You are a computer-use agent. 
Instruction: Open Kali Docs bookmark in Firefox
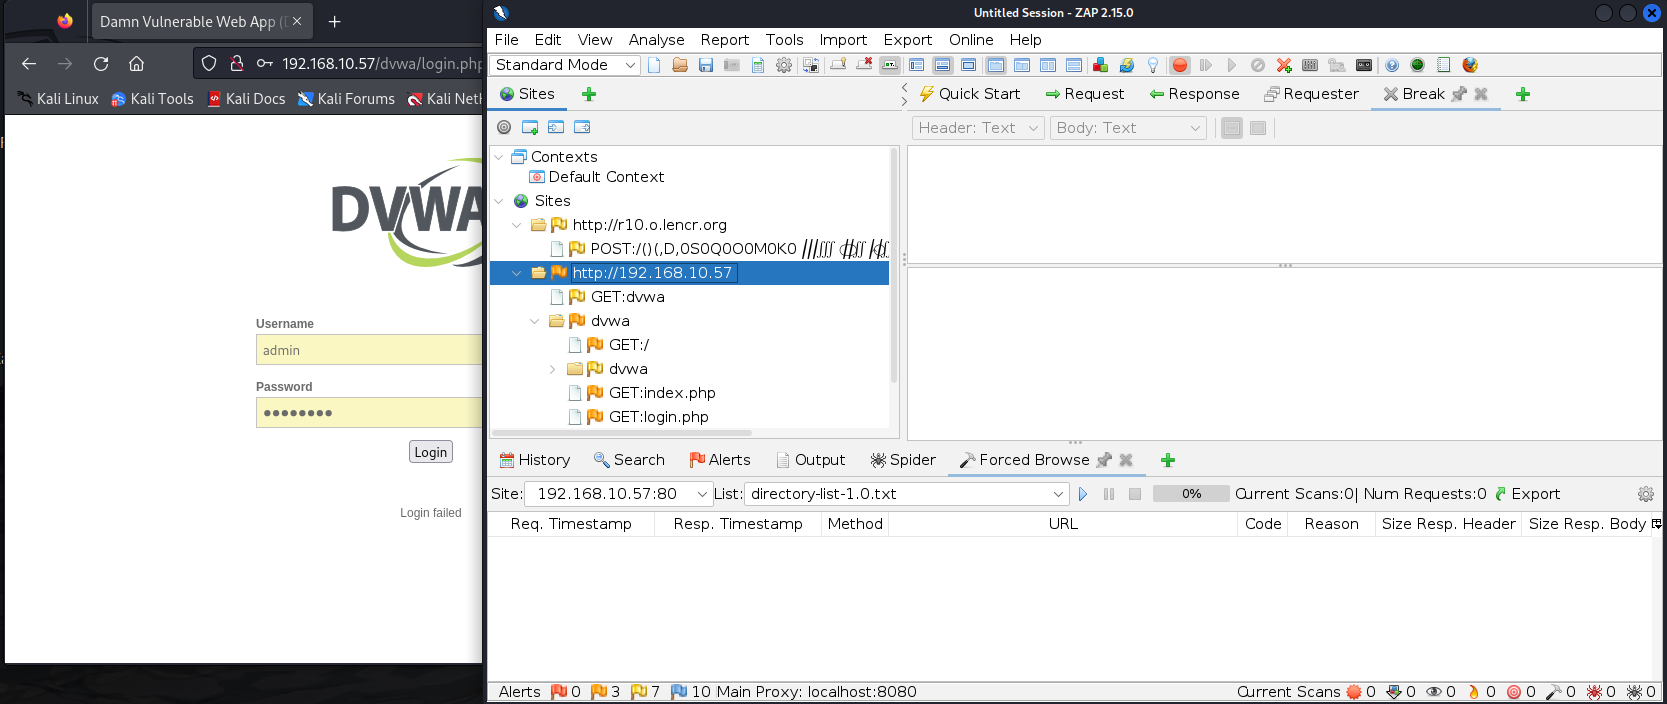coord(246,99)
